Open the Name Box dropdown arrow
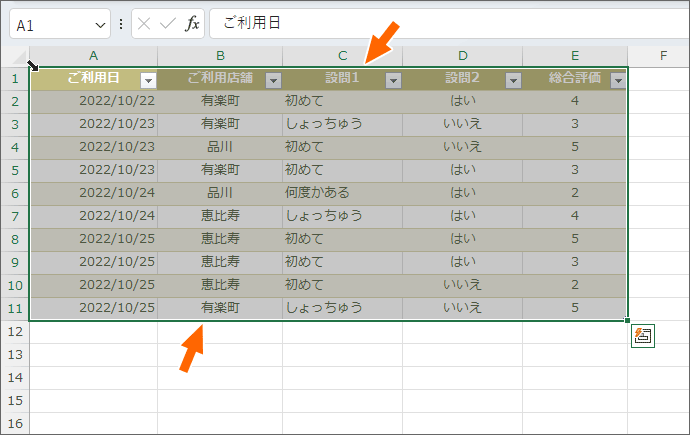Viewport: 690px width, 435px height. tap(100, 25)
